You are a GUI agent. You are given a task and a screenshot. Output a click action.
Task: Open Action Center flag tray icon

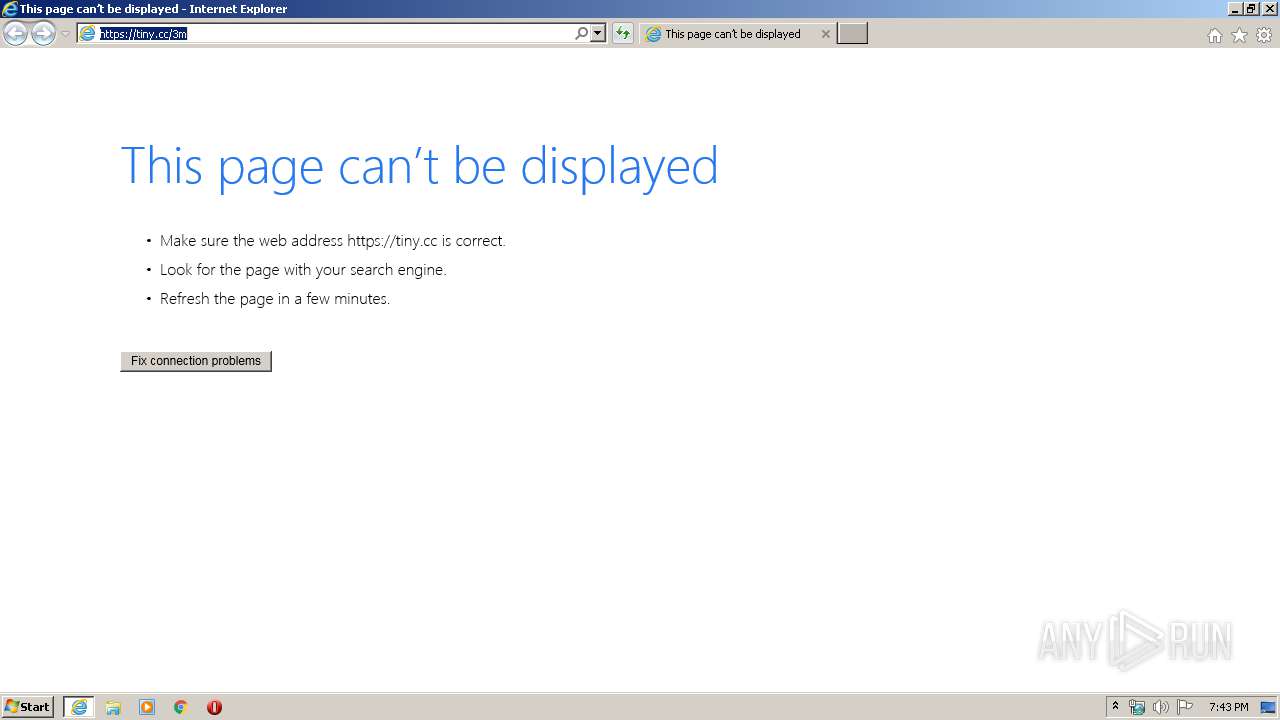point(1185,707)
